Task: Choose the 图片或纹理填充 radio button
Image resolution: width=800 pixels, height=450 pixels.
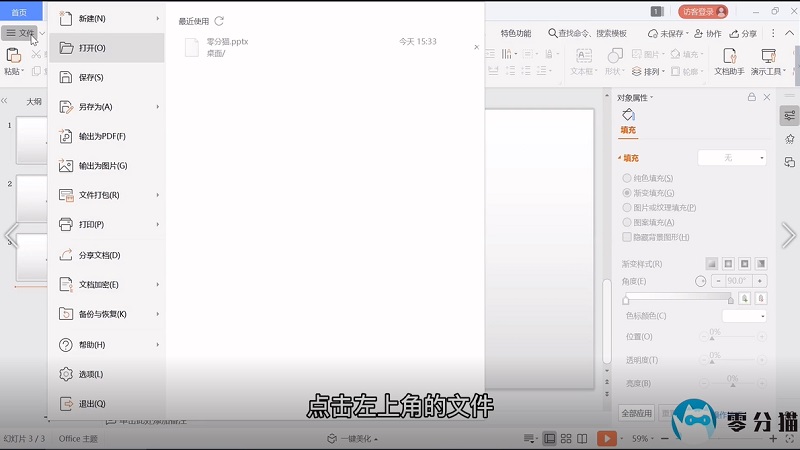Action: click(627, 207)
